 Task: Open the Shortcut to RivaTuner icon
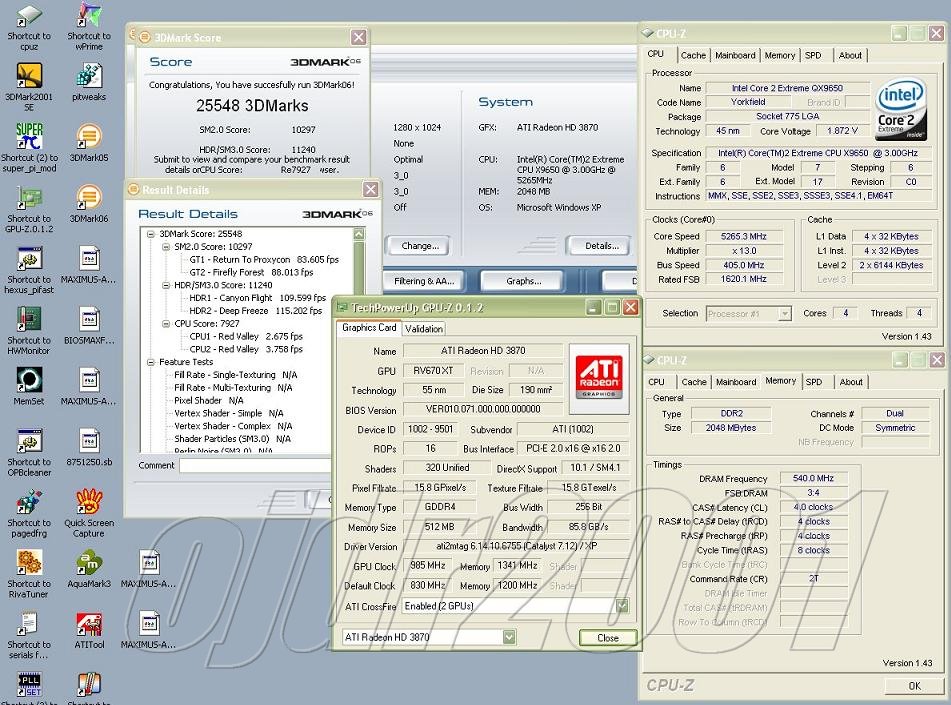(29, 574)
